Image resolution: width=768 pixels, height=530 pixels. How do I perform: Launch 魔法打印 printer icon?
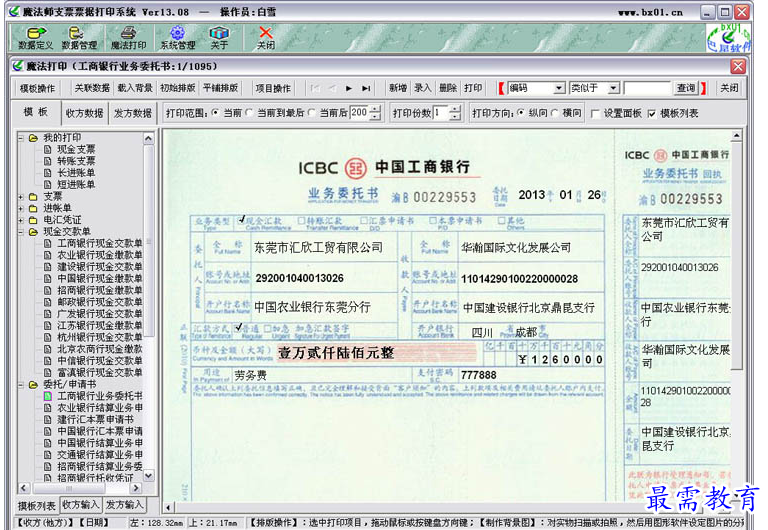(128, 38)
